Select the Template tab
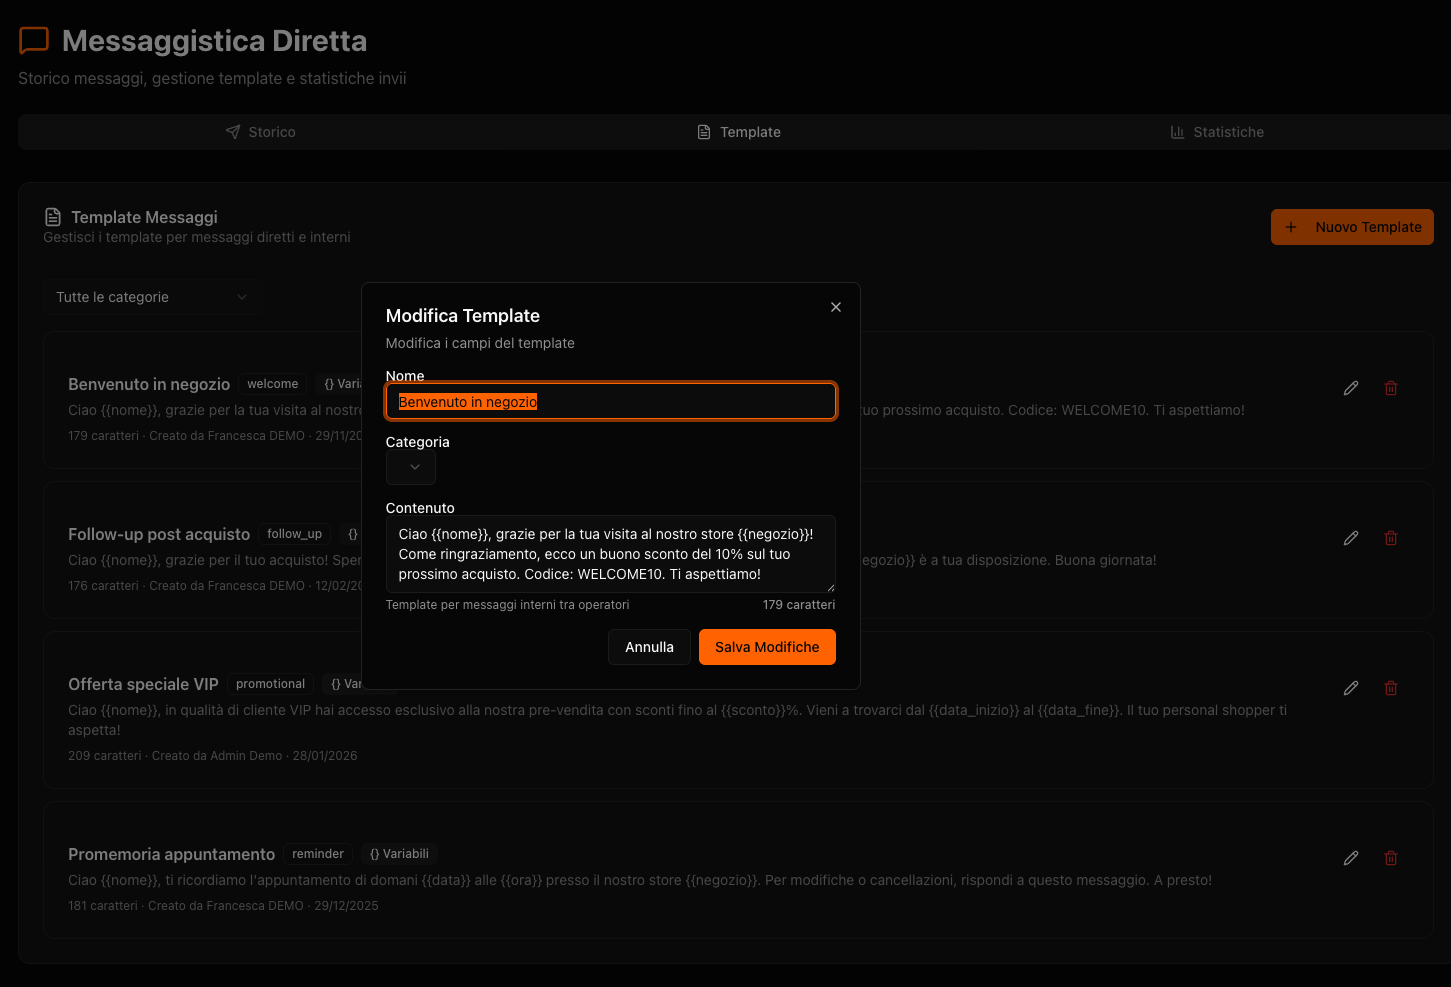Viewport: 1451px width, 987px height. click(739, 132)
